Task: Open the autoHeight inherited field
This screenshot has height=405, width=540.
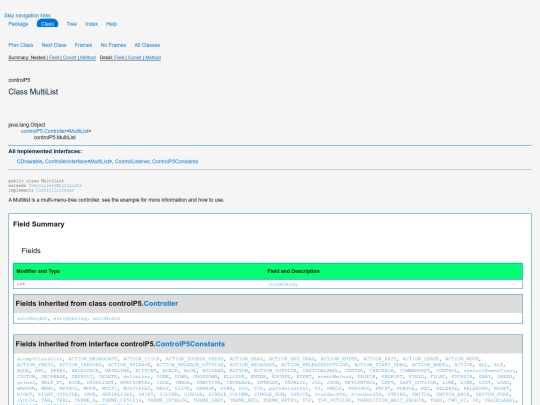Action: 32,319
